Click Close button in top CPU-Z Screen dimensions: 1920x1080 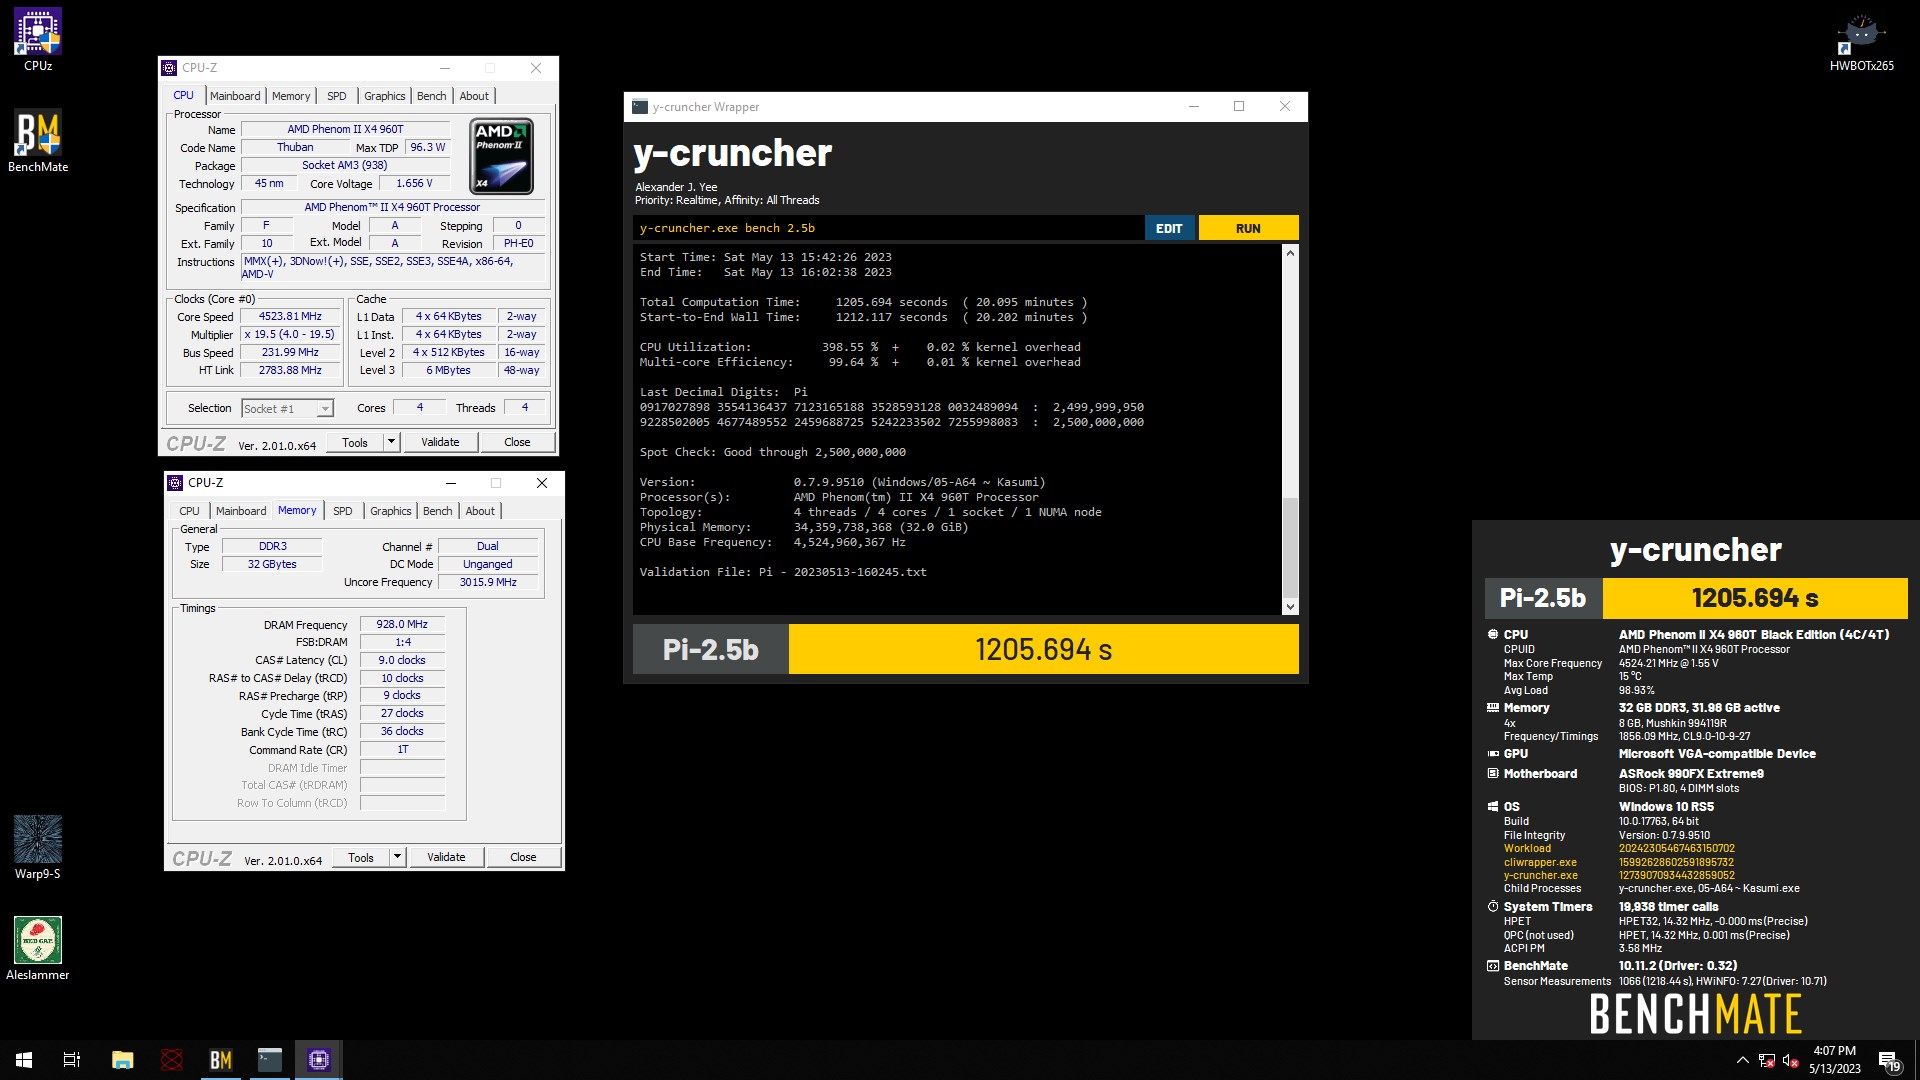point(517,442)
